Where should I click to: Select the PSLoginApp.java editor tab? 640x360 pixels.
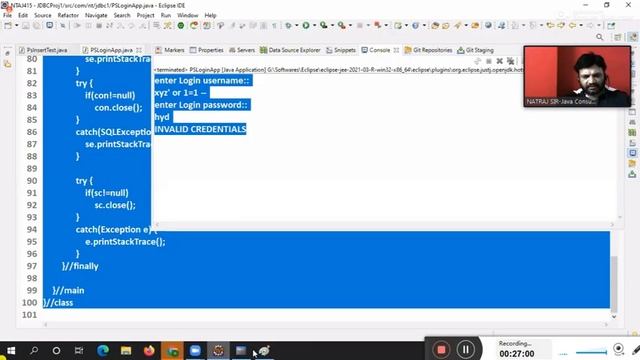pos(108,50)
